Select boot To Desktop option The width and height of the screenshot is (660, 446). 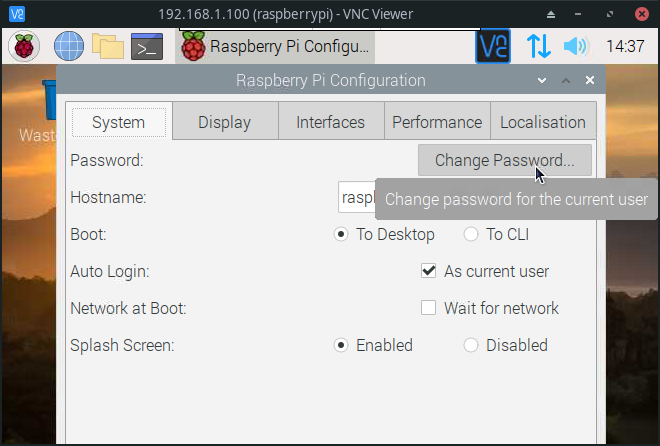click(x=383, y=234)
